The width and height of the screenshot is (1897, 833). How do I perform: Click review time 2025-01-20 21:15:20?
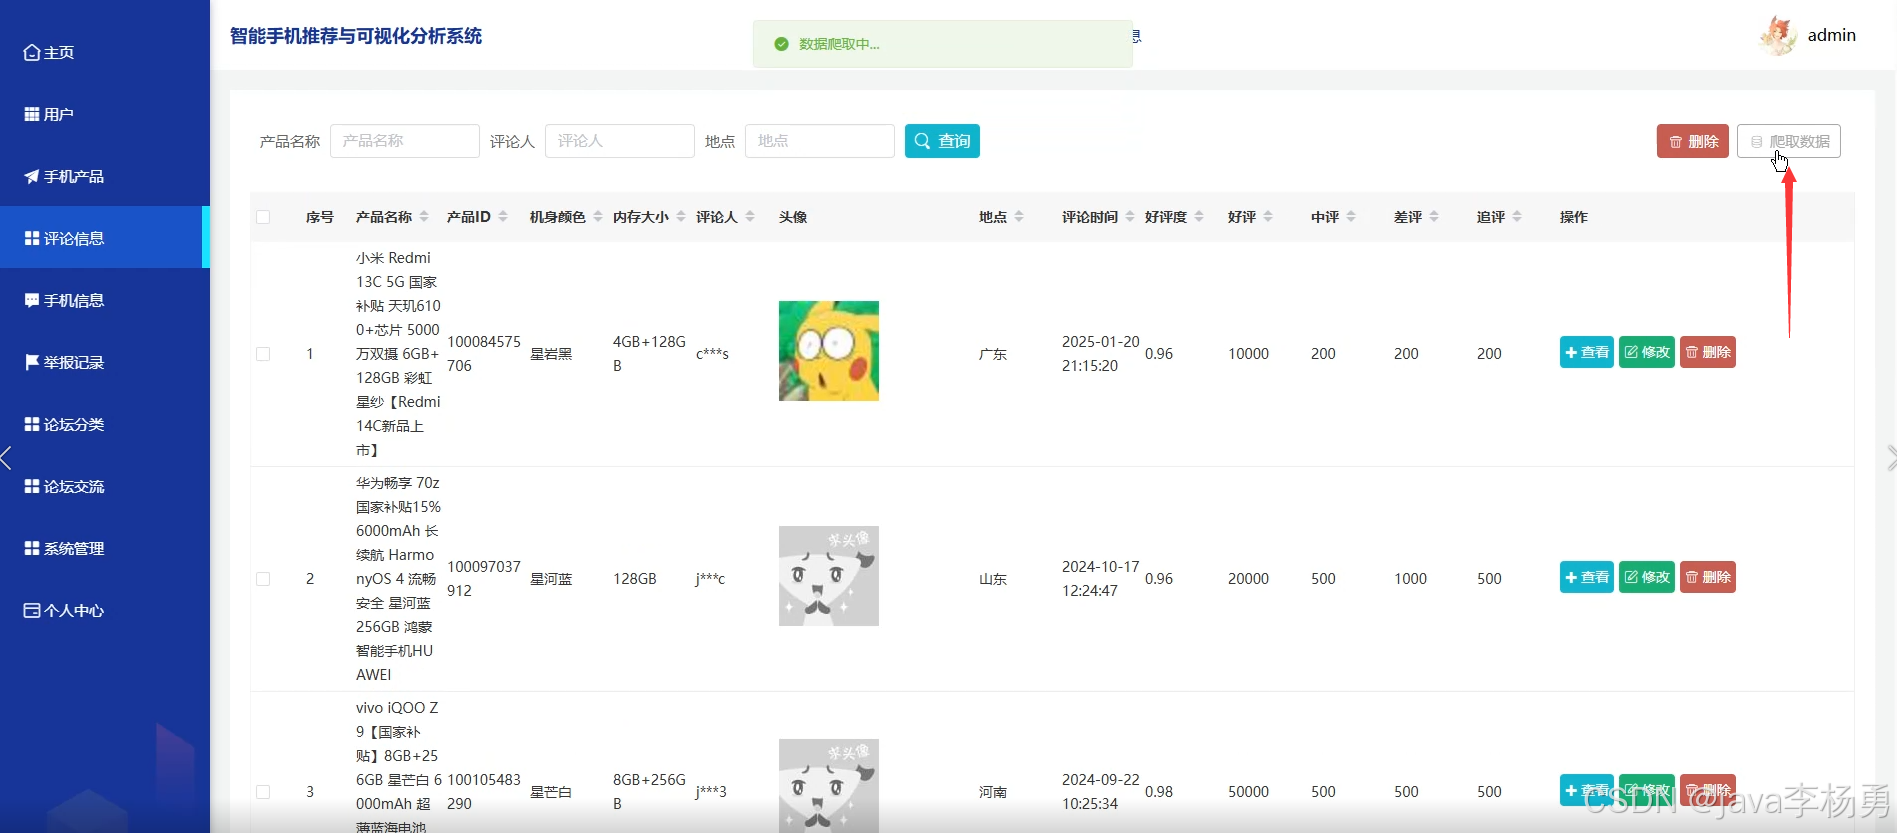[1100, 354]
